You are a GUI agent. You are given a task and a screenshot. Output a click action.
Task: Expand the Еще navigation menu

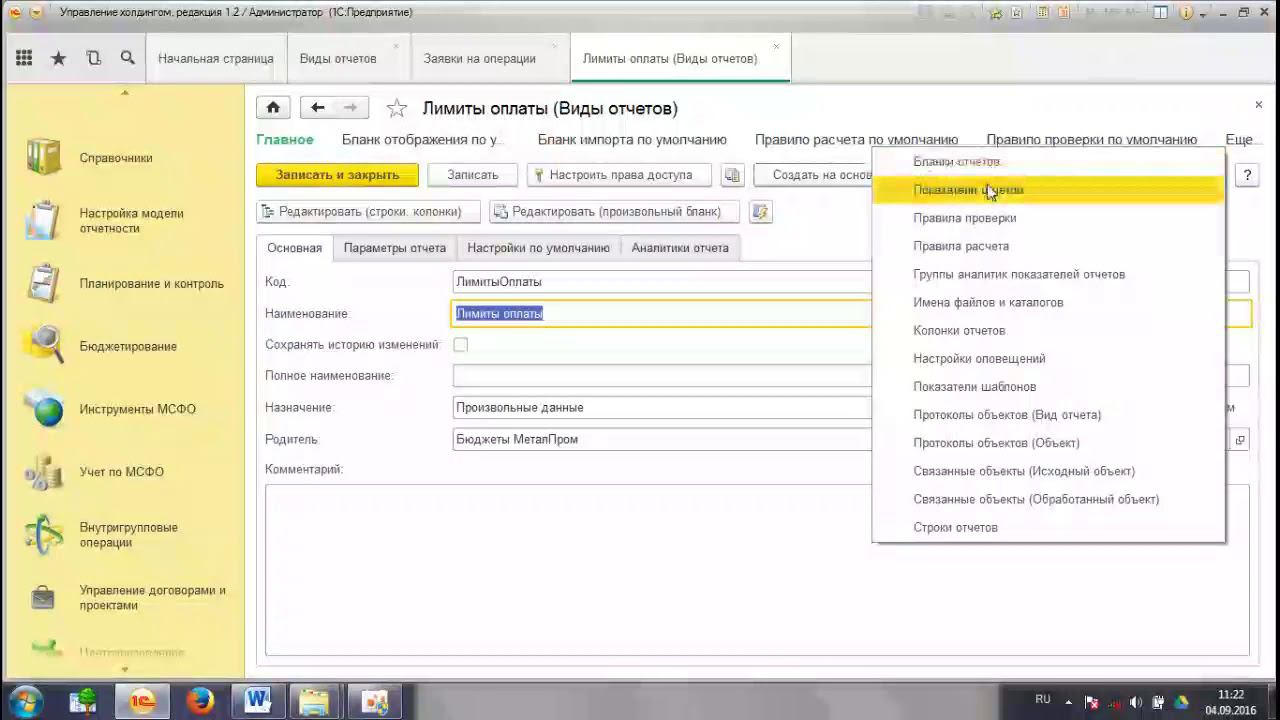click(1238, 140)
